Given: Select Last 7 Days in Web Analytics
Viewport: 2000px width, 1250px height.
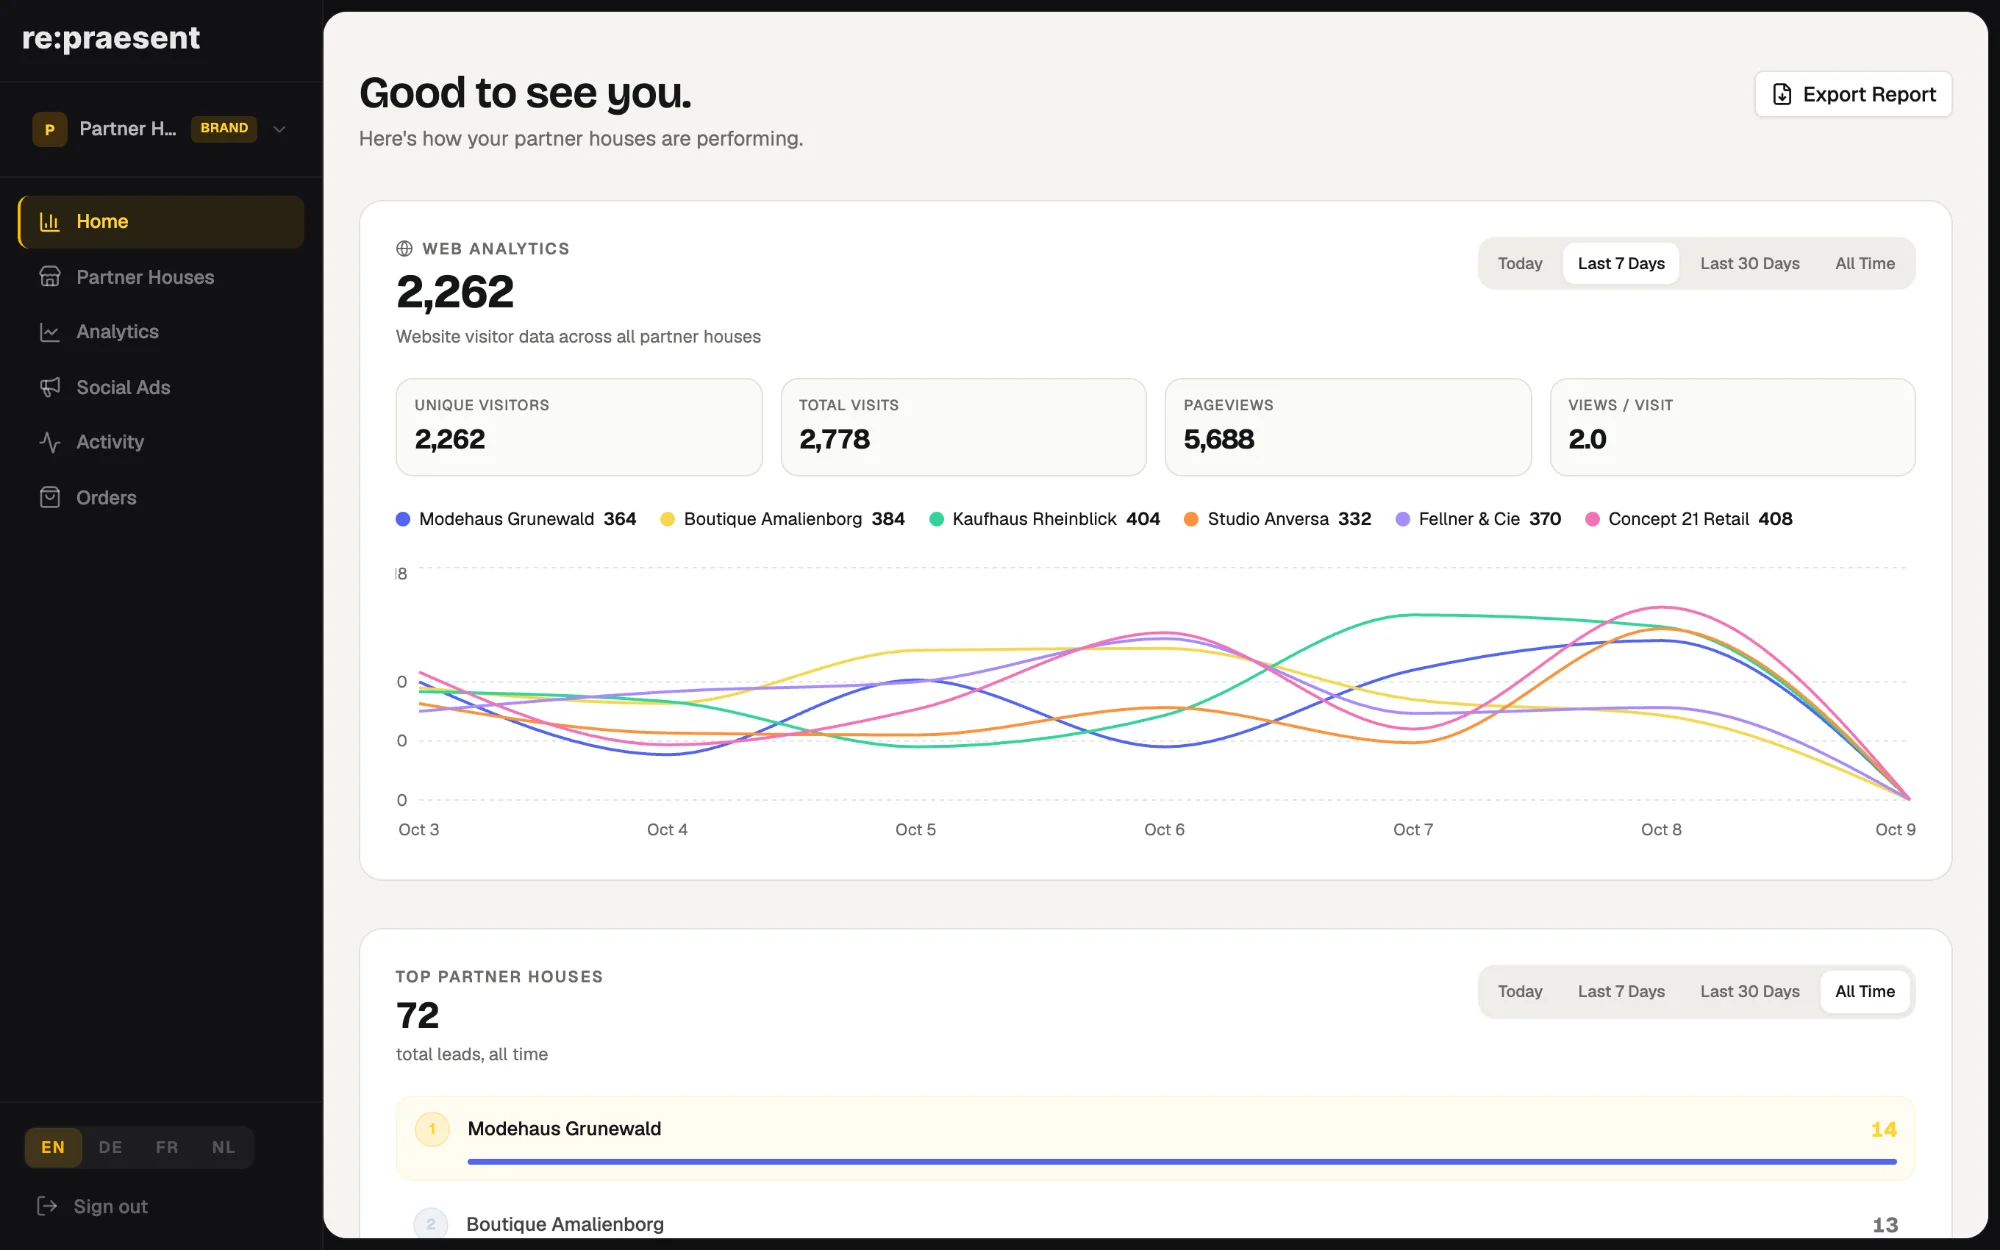Looking at the screenshot, I should (1621, 264).
